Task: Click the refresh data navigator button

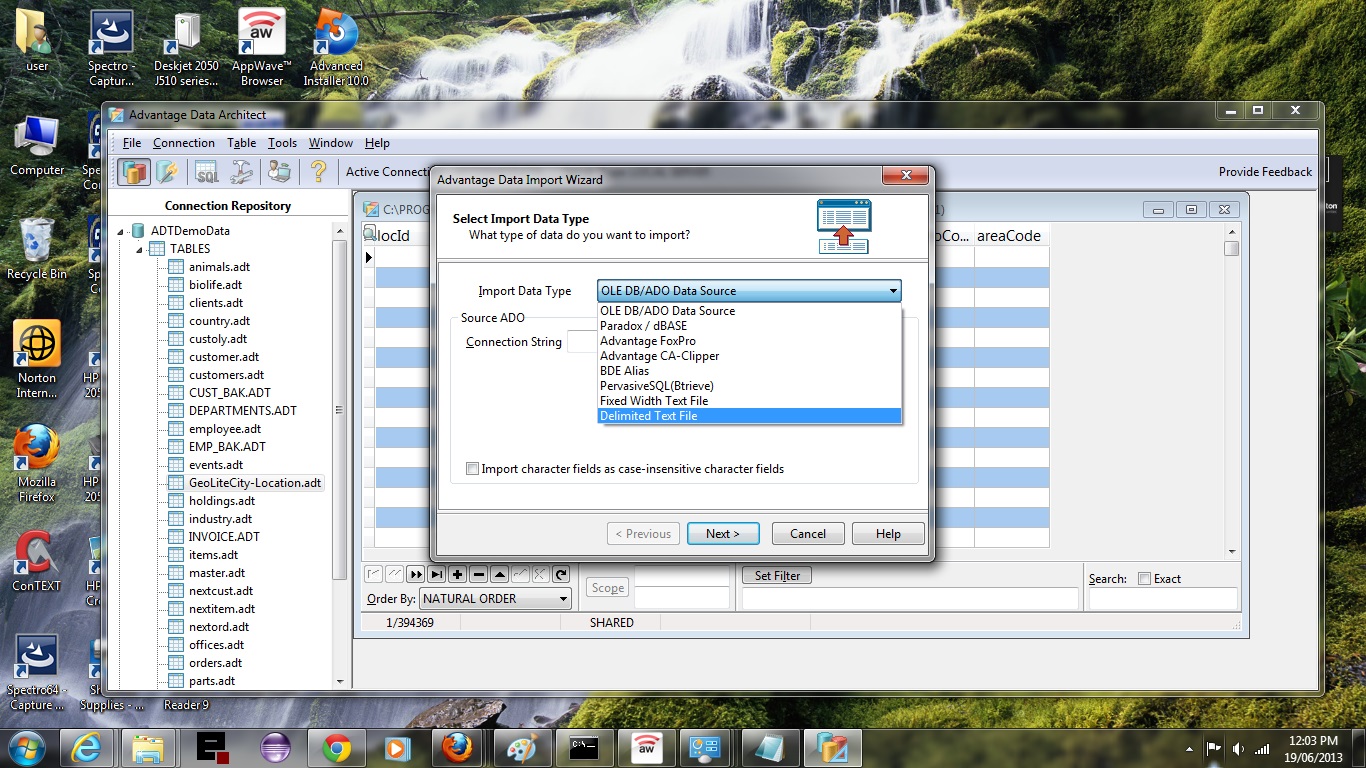Action: pyautogui.click(x=561, y=574)
